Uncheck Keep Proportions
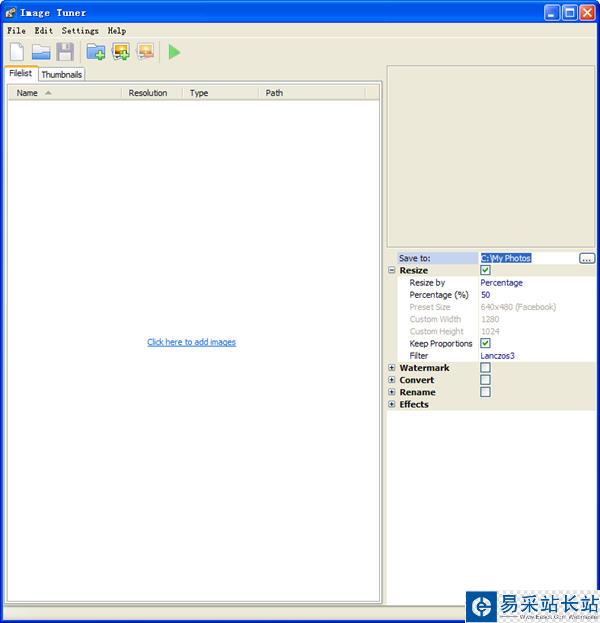 tap(485, 343)
